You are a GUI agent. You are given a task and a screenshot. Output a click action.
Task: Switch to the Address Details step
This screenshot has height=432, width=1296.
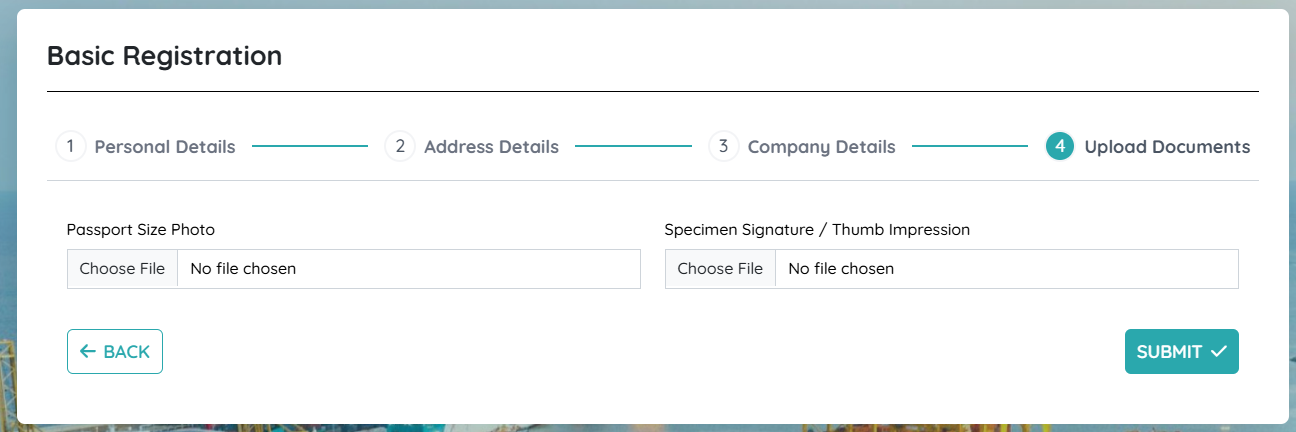(491, 147)
